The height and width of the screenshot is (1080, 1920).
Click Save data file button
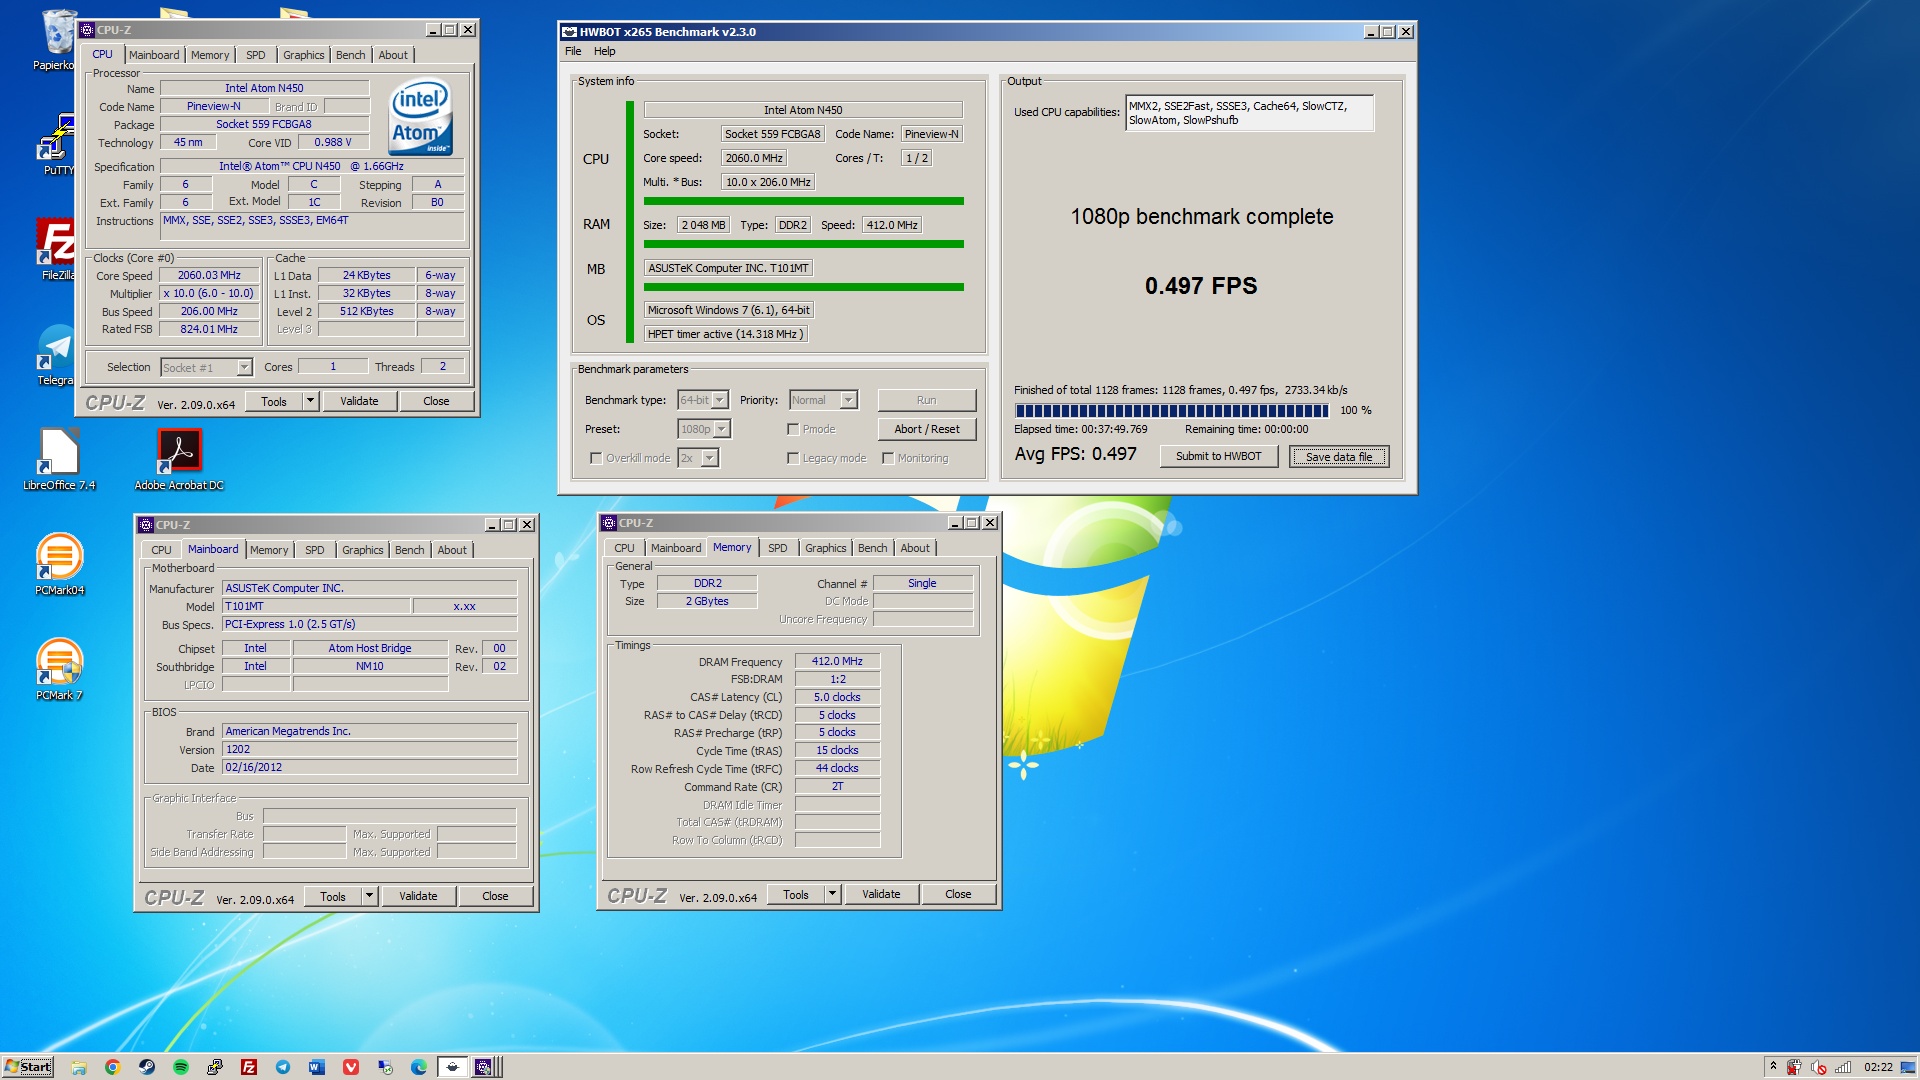[x=1339, y=457]
